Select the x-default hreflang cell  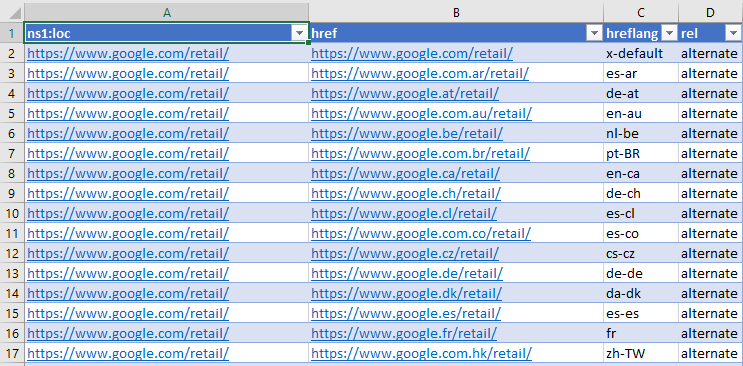click(x=641, y=54)
